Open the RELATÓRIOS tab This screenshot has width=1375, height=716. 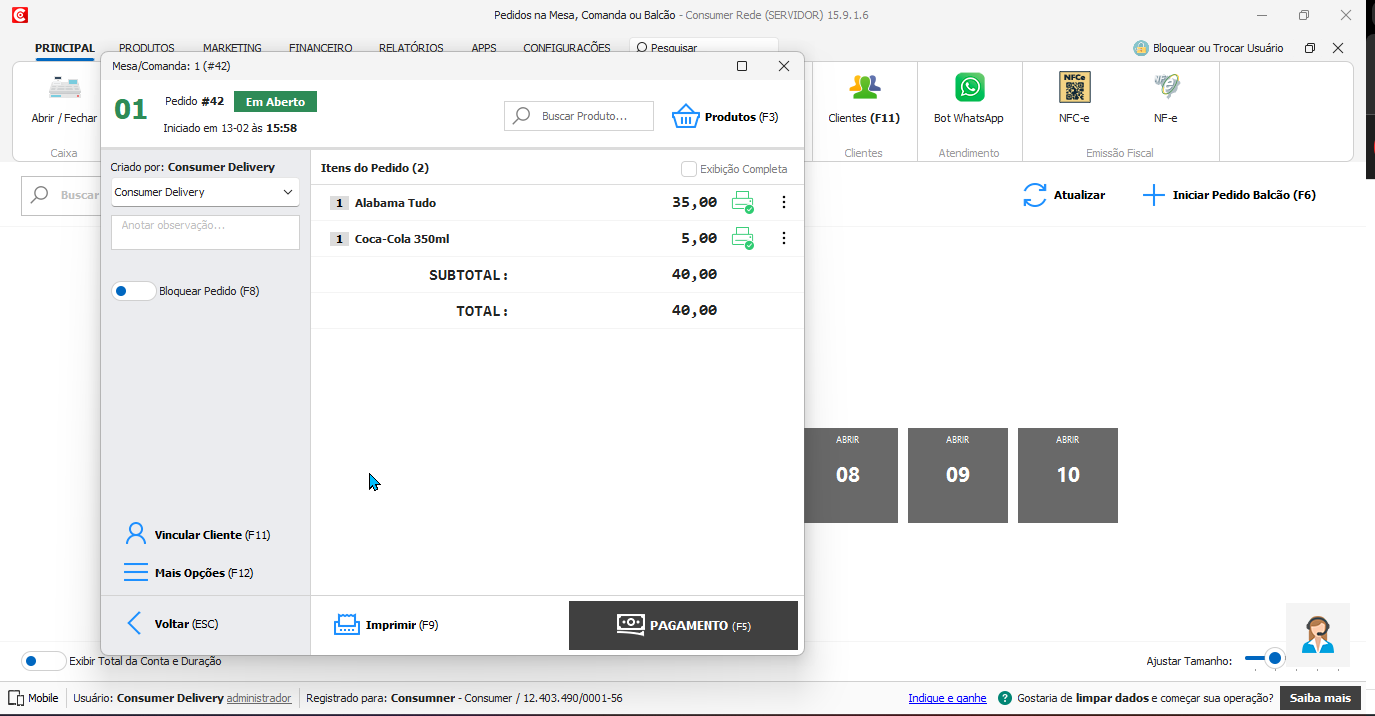pos(410,48)
